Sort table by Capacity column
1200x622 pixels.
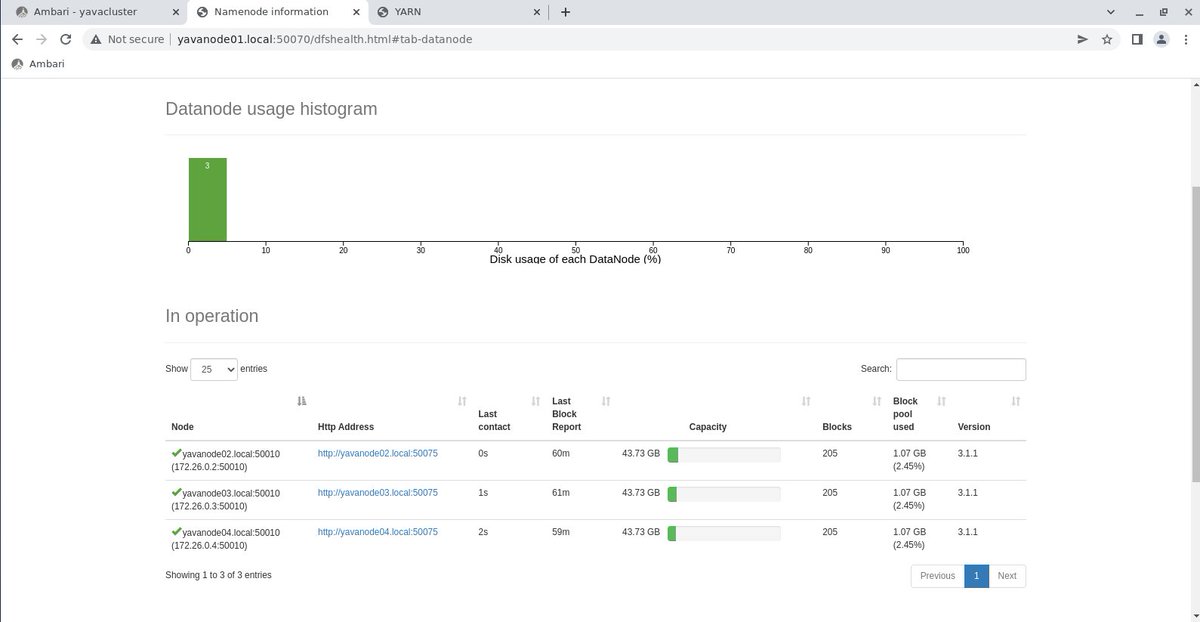tap(715, 414)
